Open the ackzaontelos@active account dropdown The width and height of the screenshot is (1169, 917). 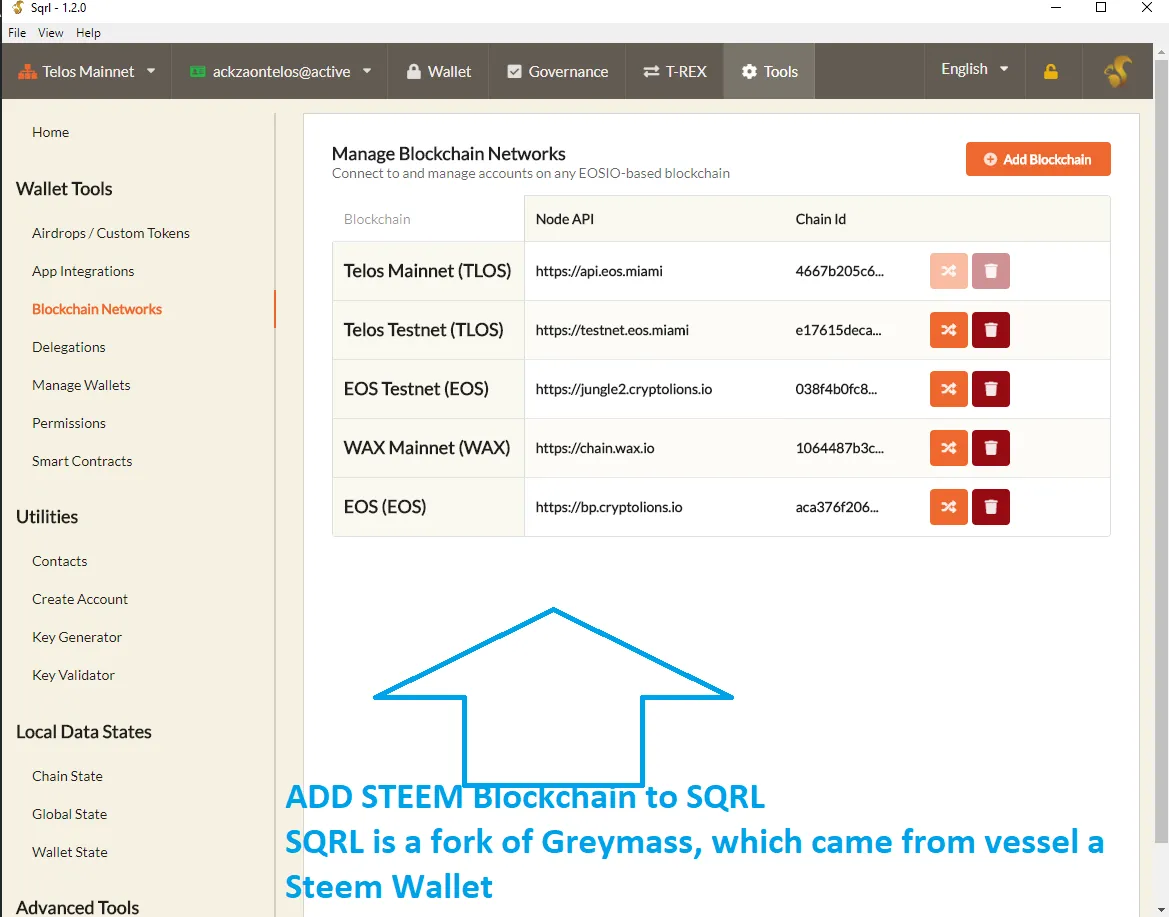coord(280,72)
